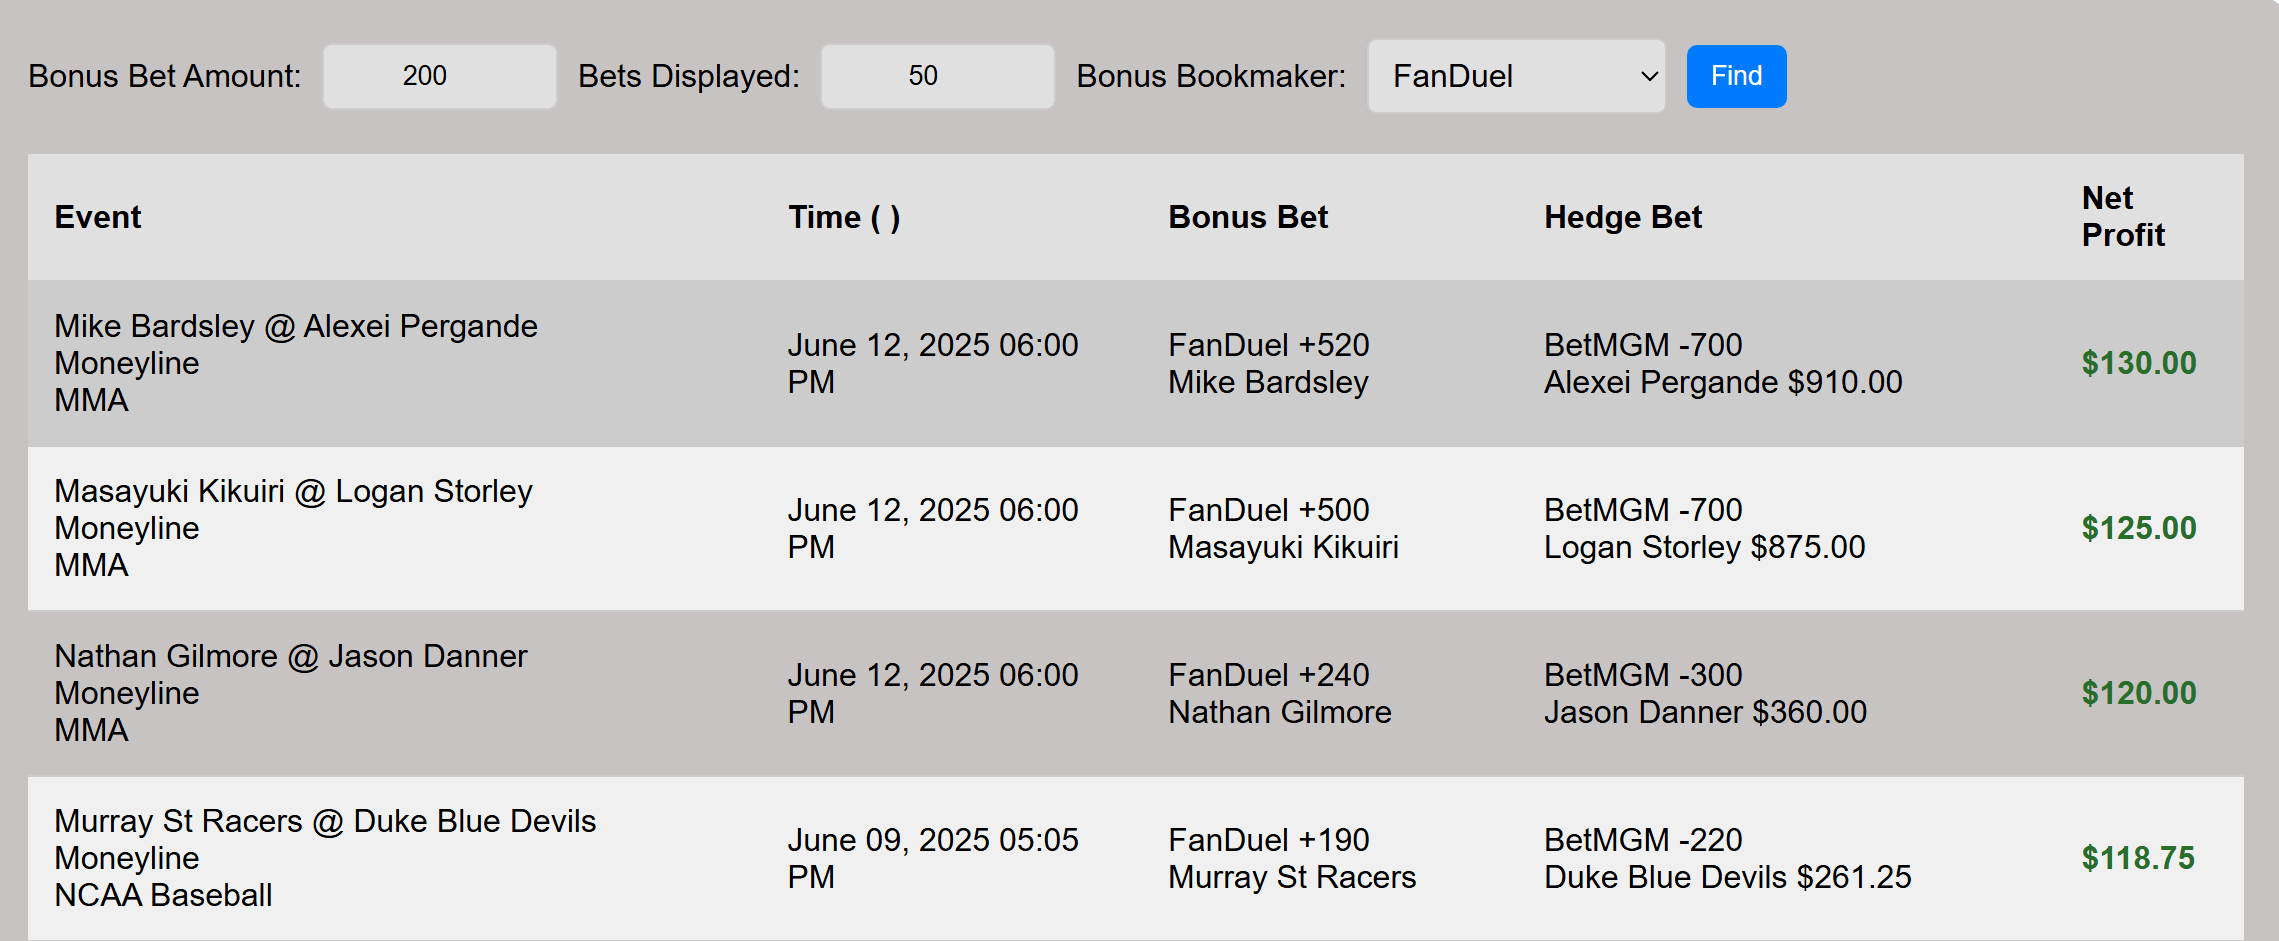The width and height of the screenshot is (2279, 941).
Task: Select the Nathan Gilmore @ Jason Danner row
Action: [x=291, y=692]
